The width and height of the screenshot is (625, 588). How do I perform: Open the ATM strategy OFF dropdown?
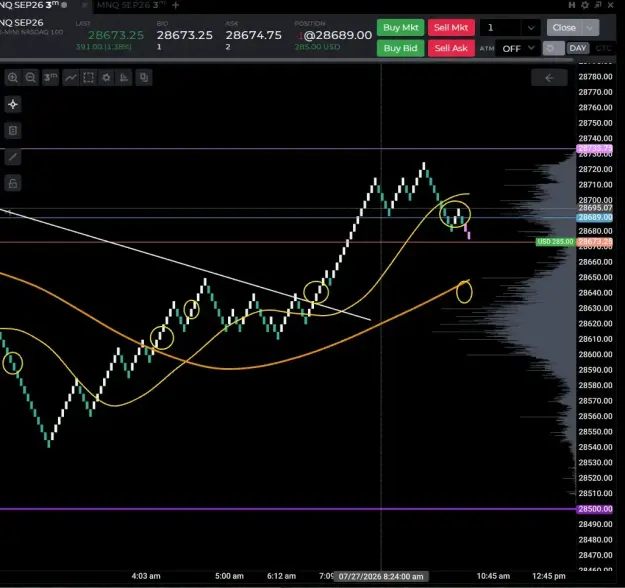tap(517, 49)
